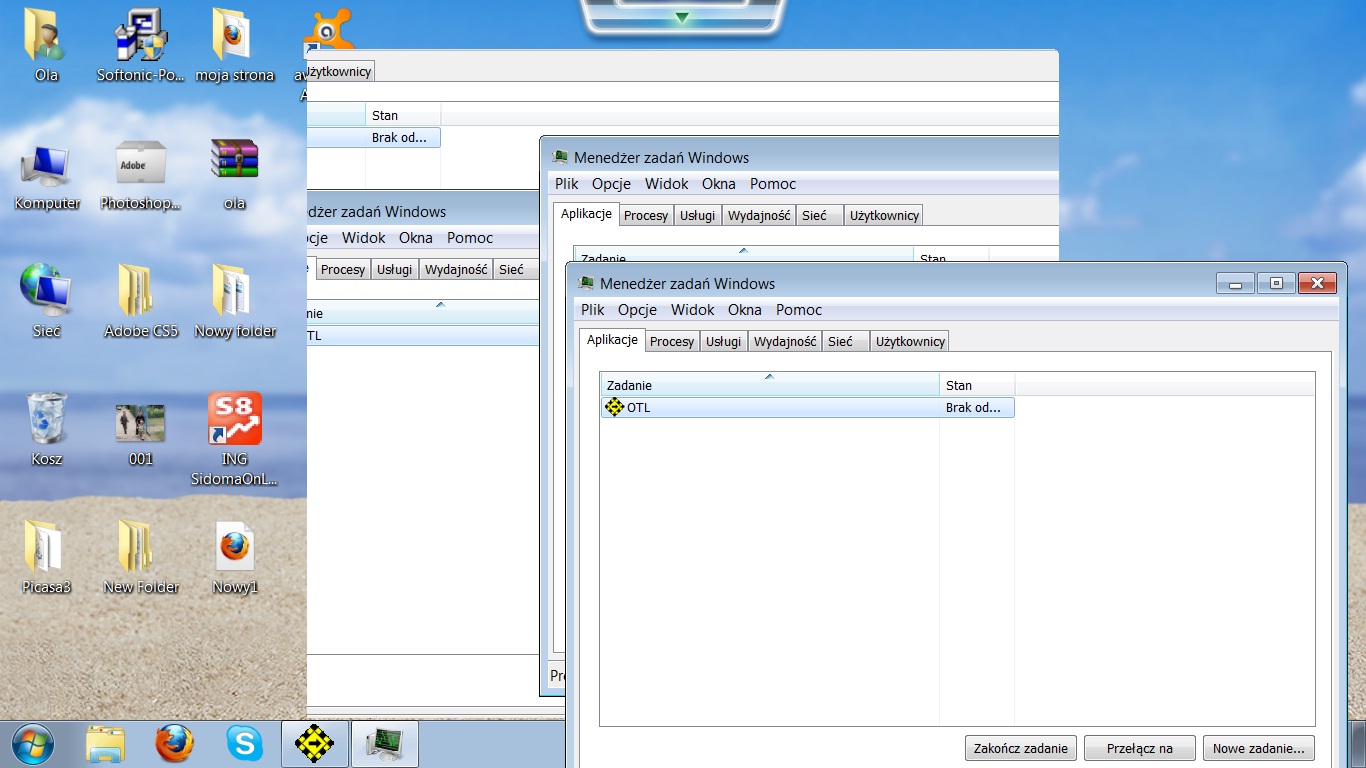This screenshot has width=1366, height=768.
Task: Click the Nowe zadanie... button
Action: pyautogui.click(x=1259, y=748)
